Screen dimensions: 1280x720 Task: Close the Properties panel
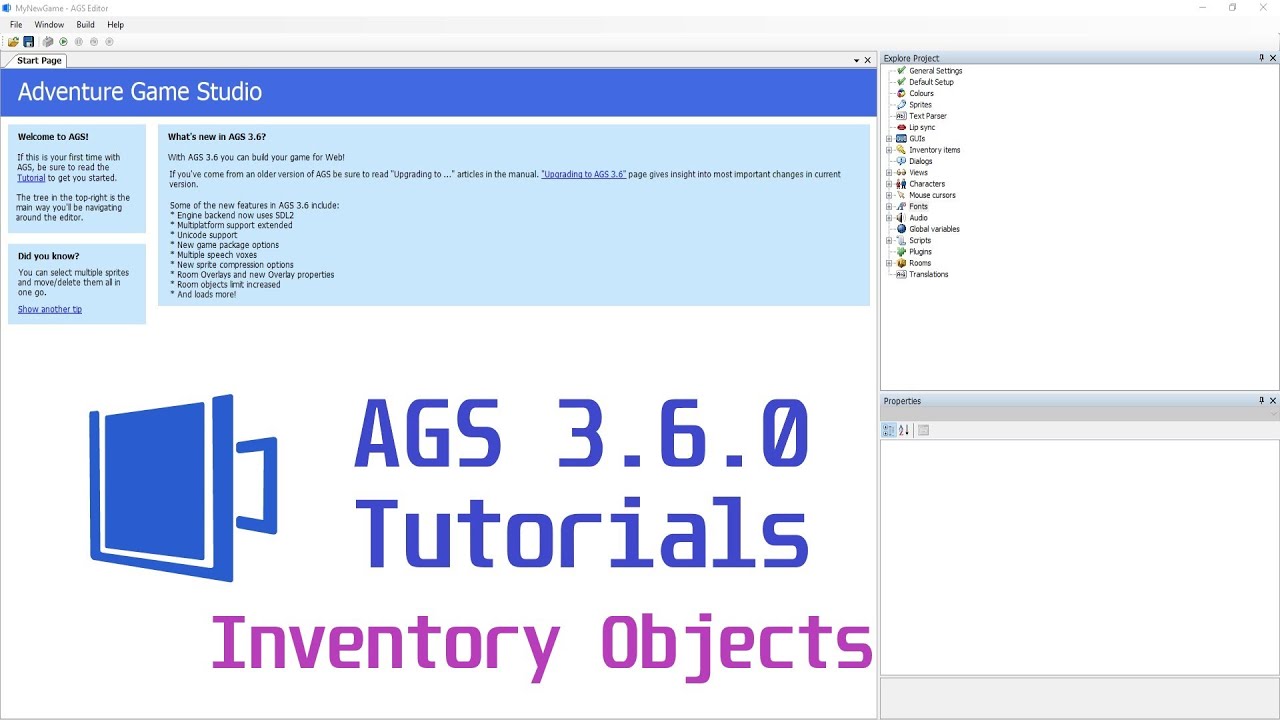point(1273,401)
